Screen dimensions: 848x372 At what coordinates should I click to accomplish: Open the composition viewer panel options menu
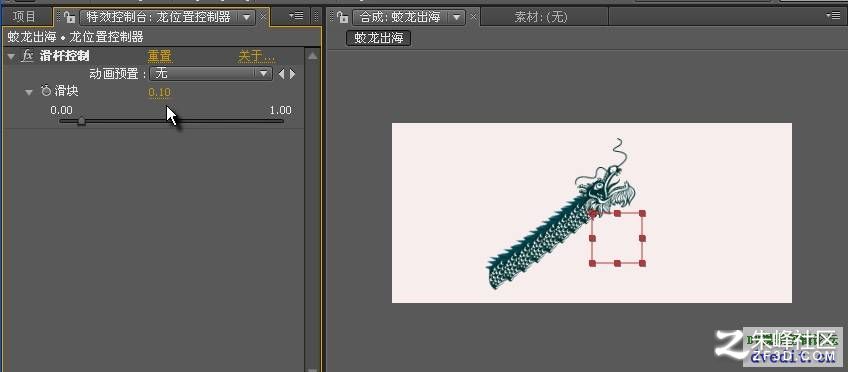coord(833,16)
